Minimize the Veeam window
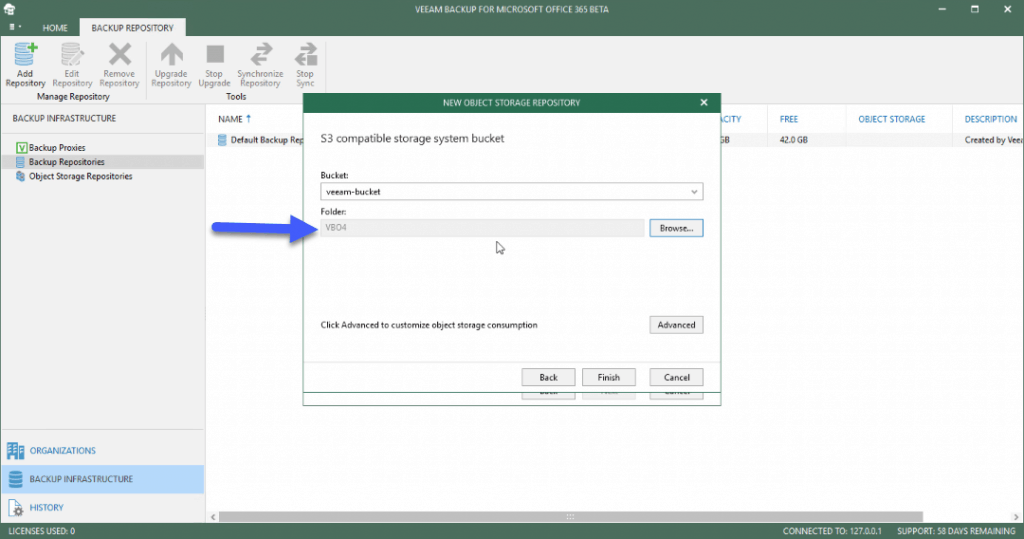This screenshot has height=539, width=1024. [942, 9]
